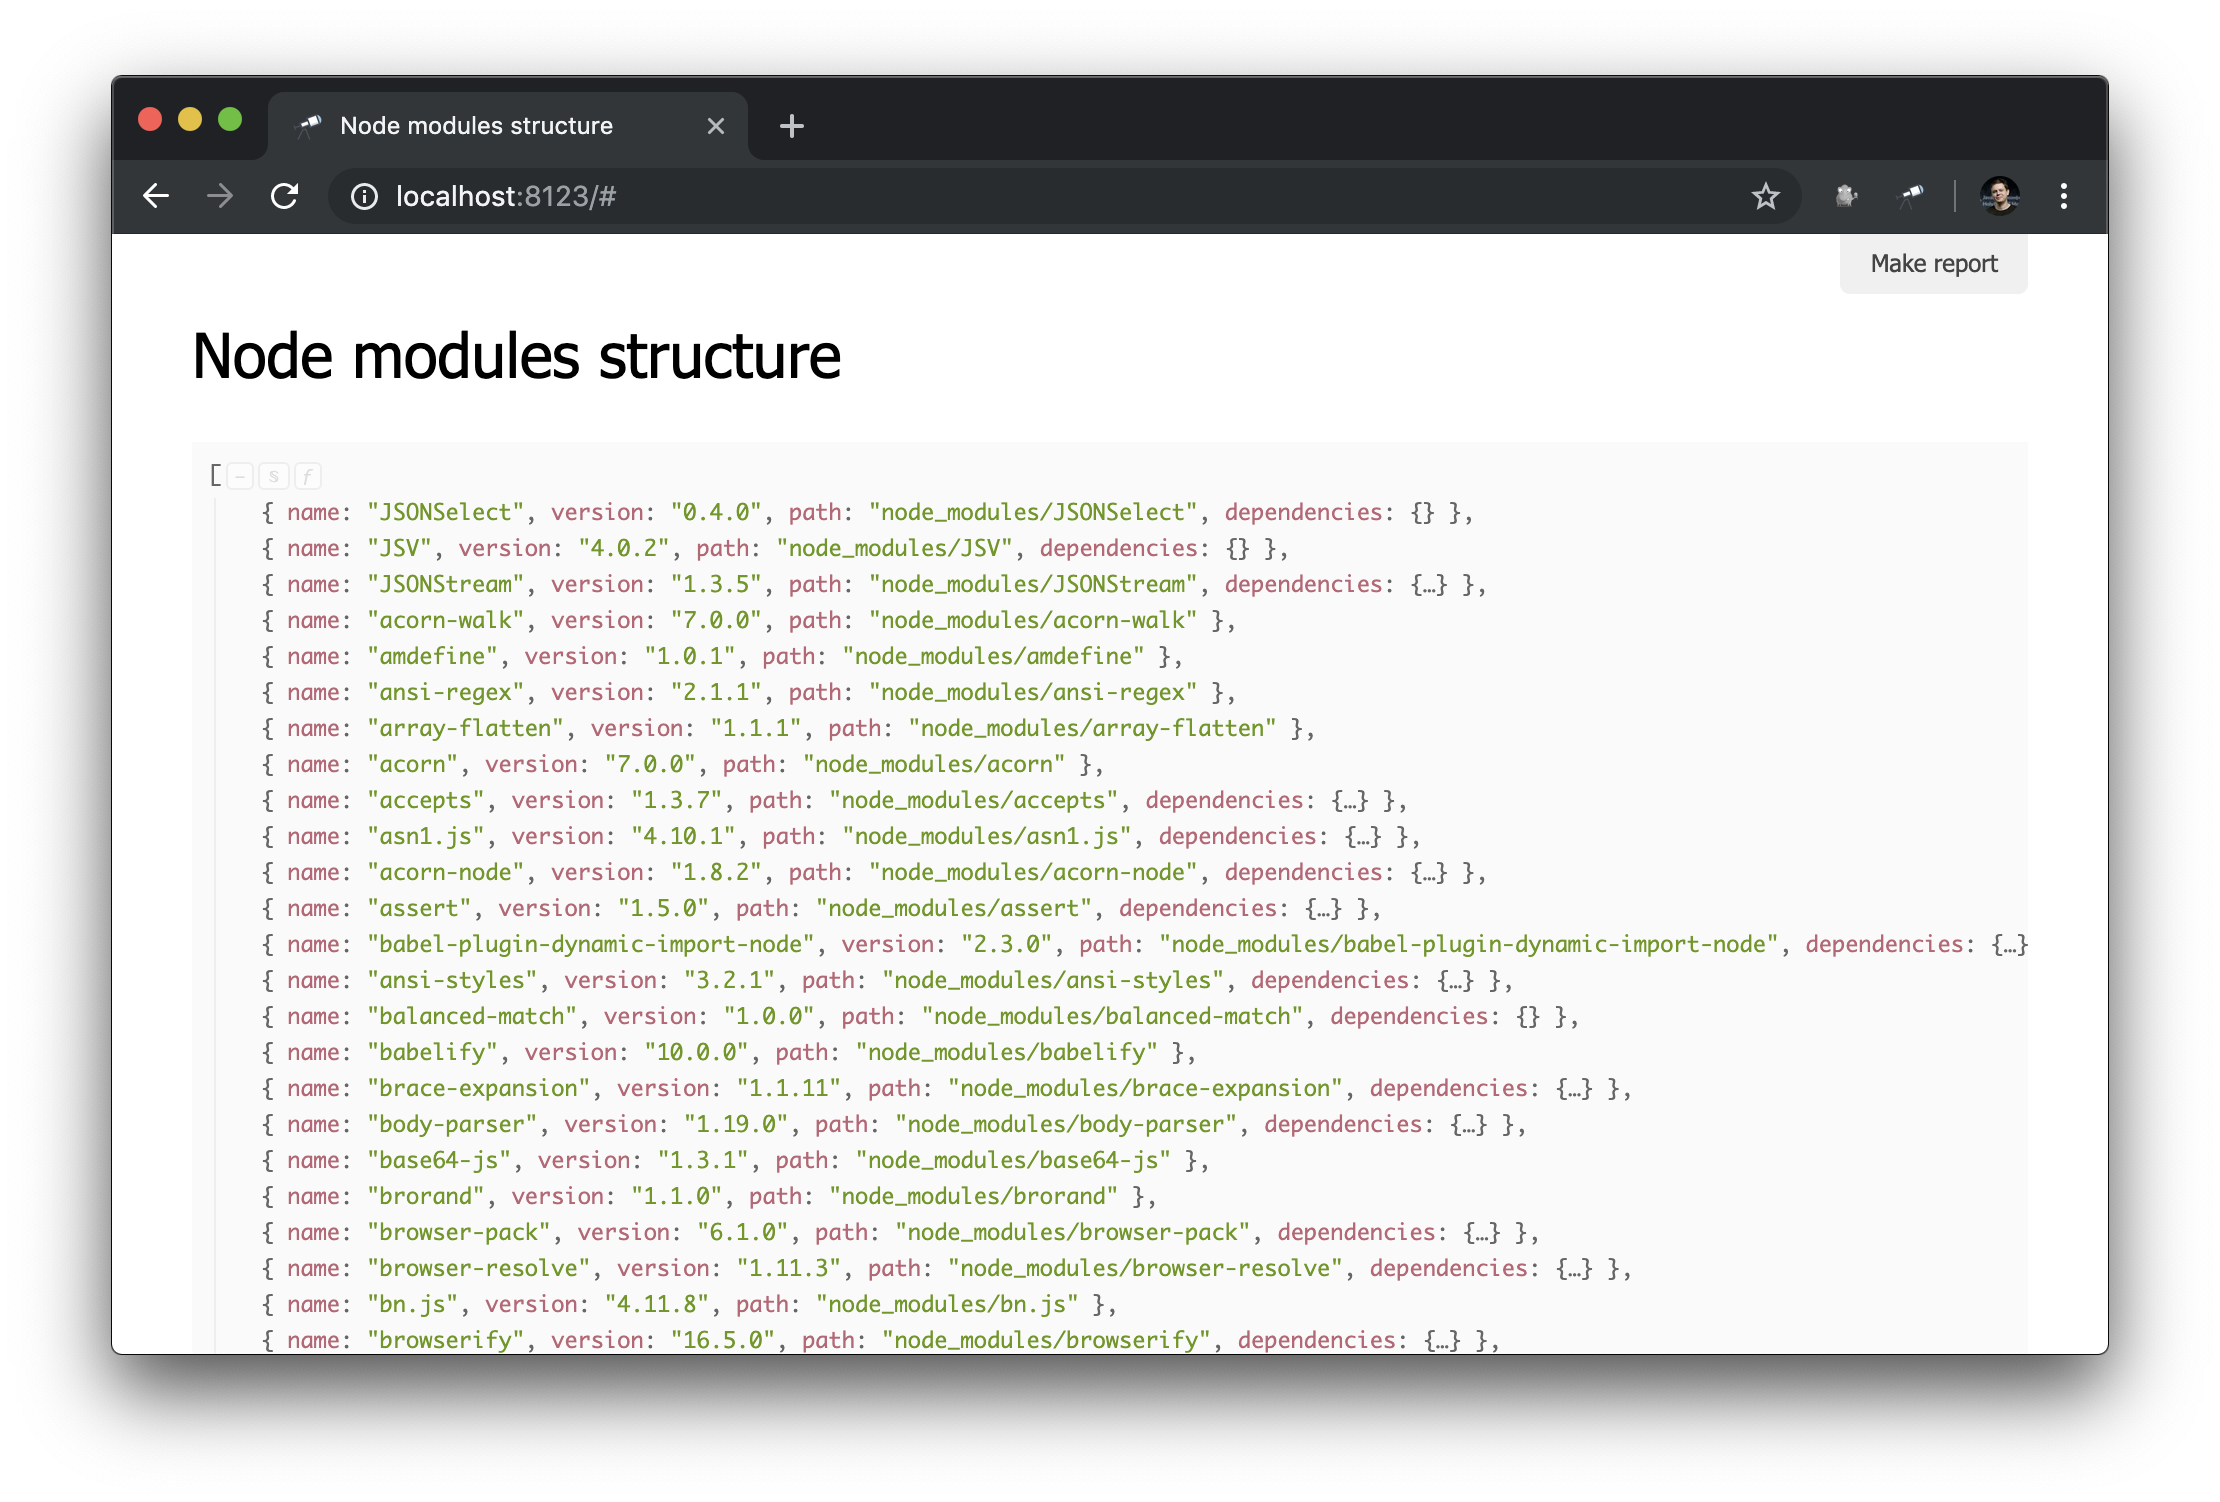Collapse the root array with minus button

[240, 476]
